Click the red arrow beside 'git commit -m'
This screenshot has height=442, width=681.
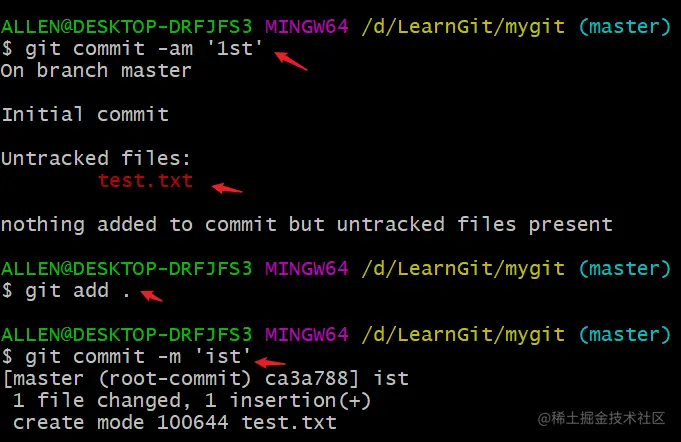coord(270,362)
